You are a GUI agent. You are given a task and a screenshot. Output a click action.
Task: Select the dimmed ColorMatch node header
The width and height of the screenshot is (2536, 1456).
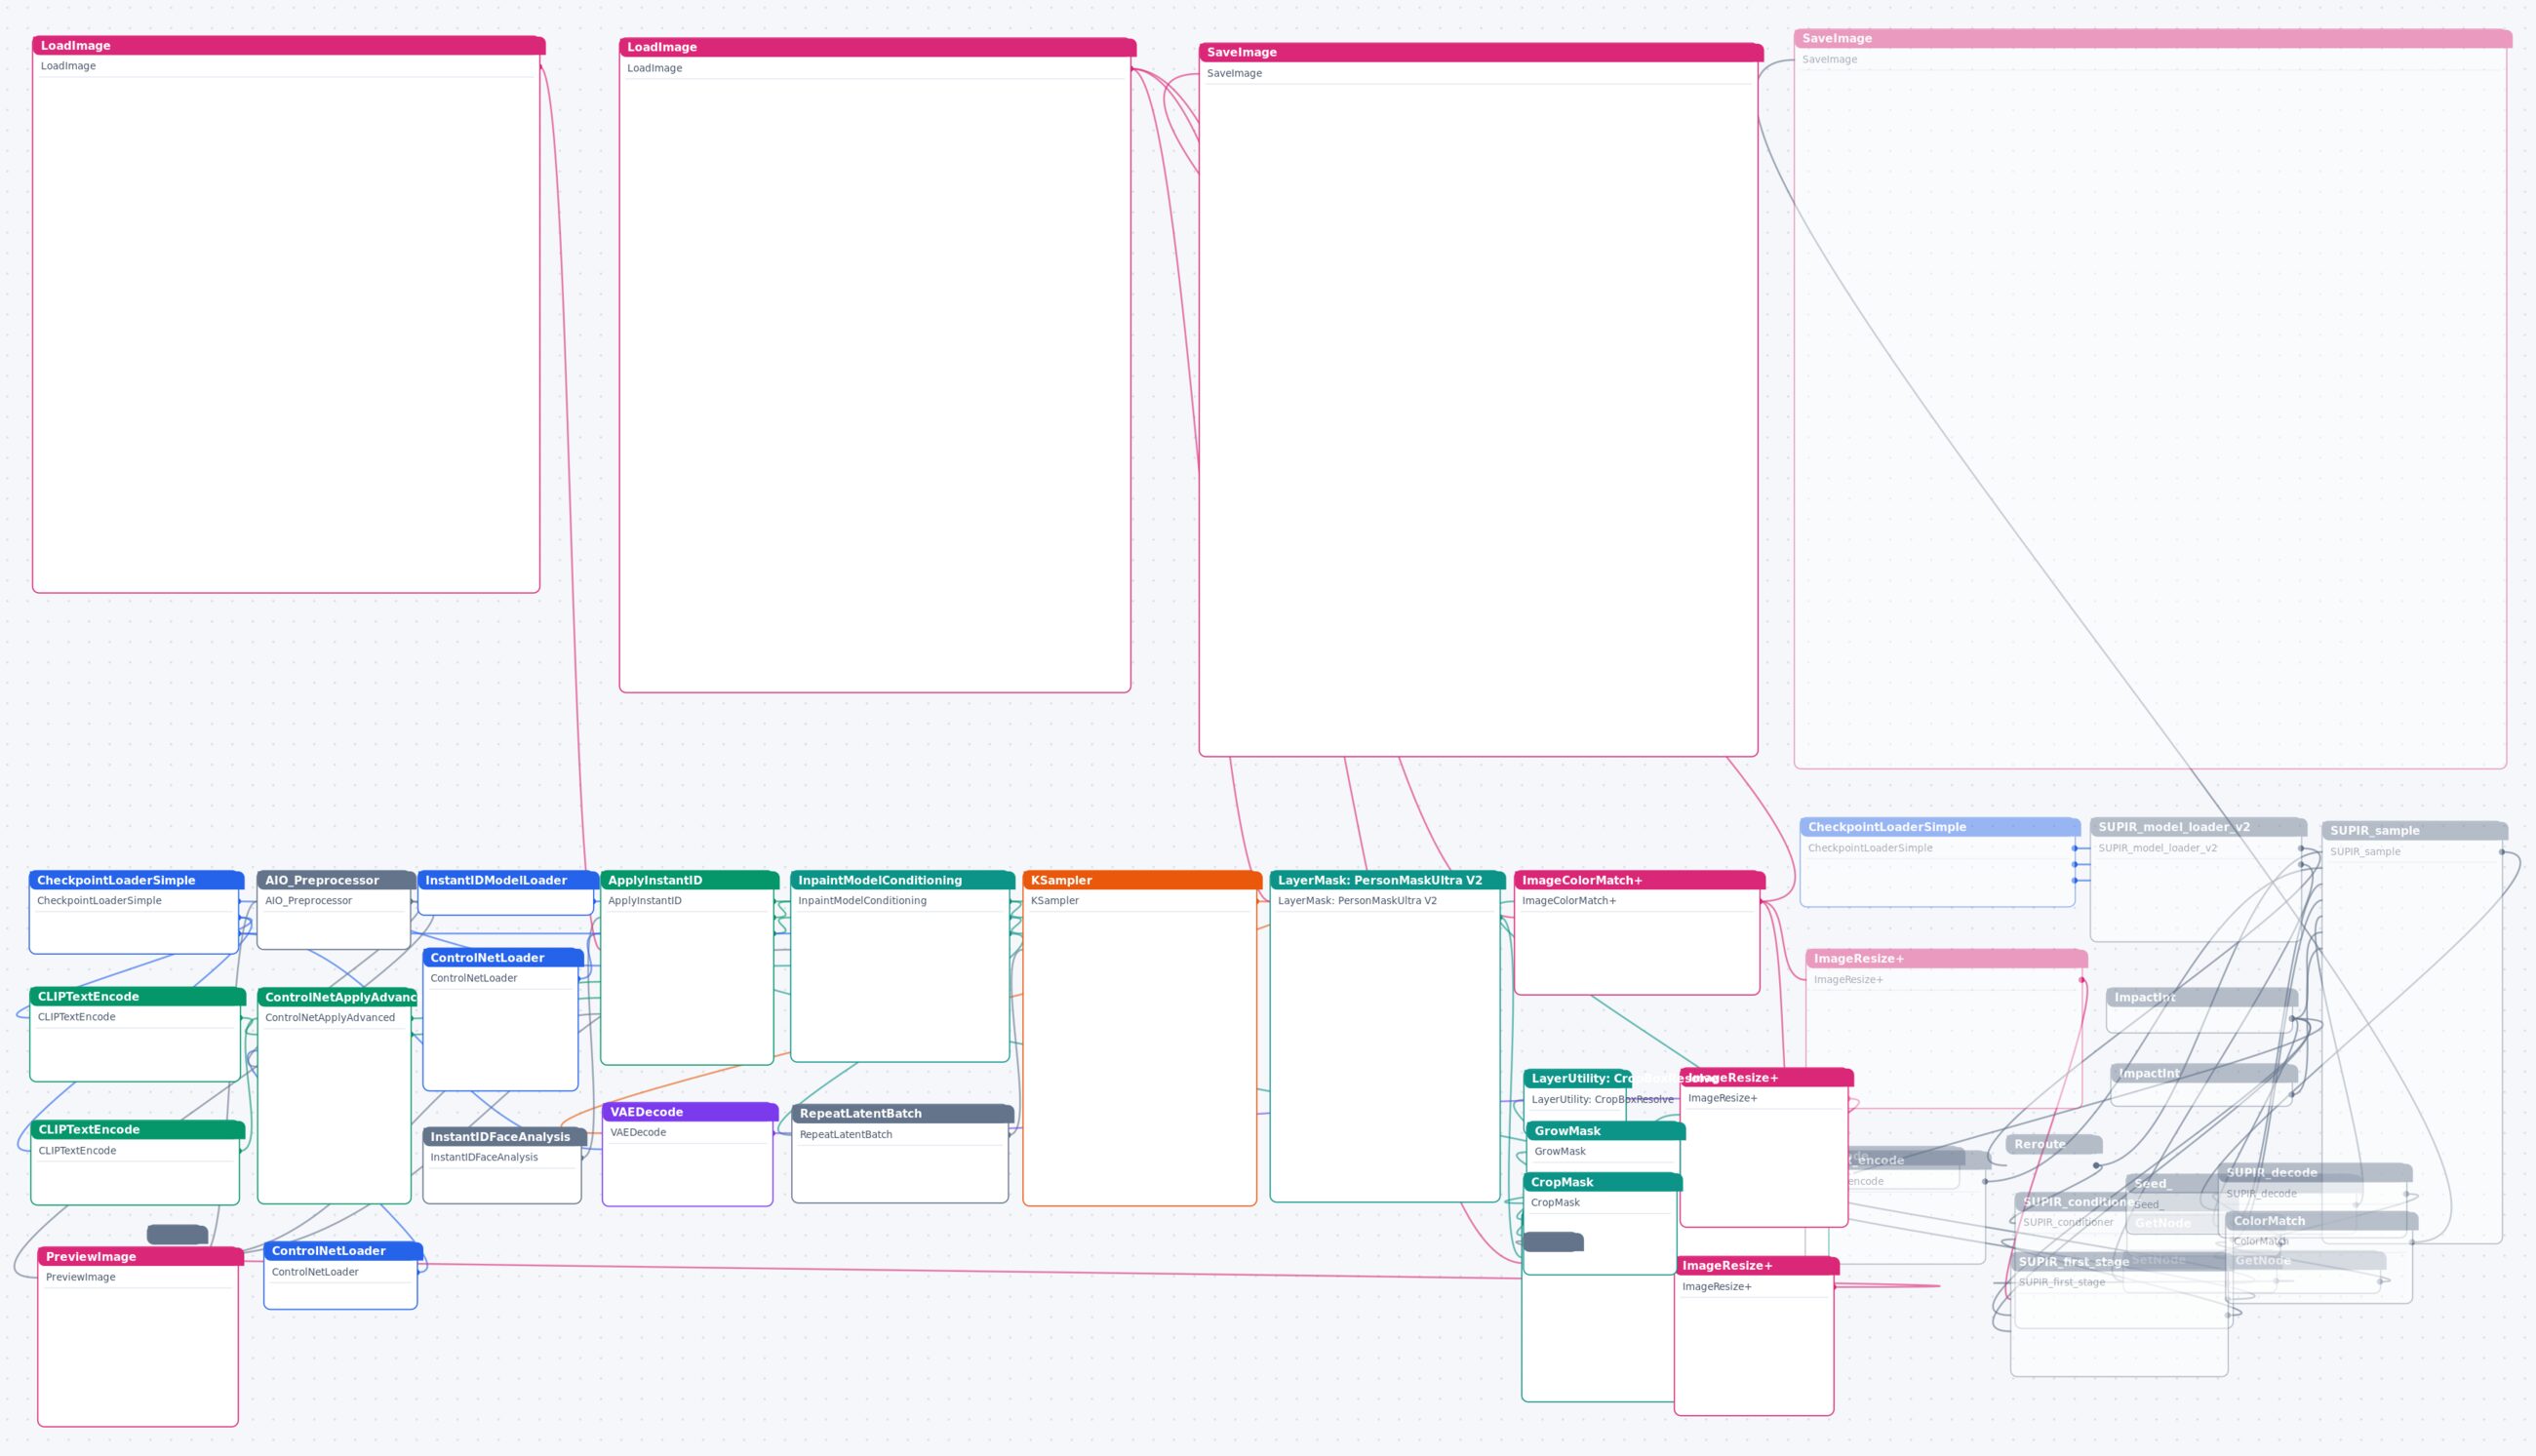[2320, 1221]
